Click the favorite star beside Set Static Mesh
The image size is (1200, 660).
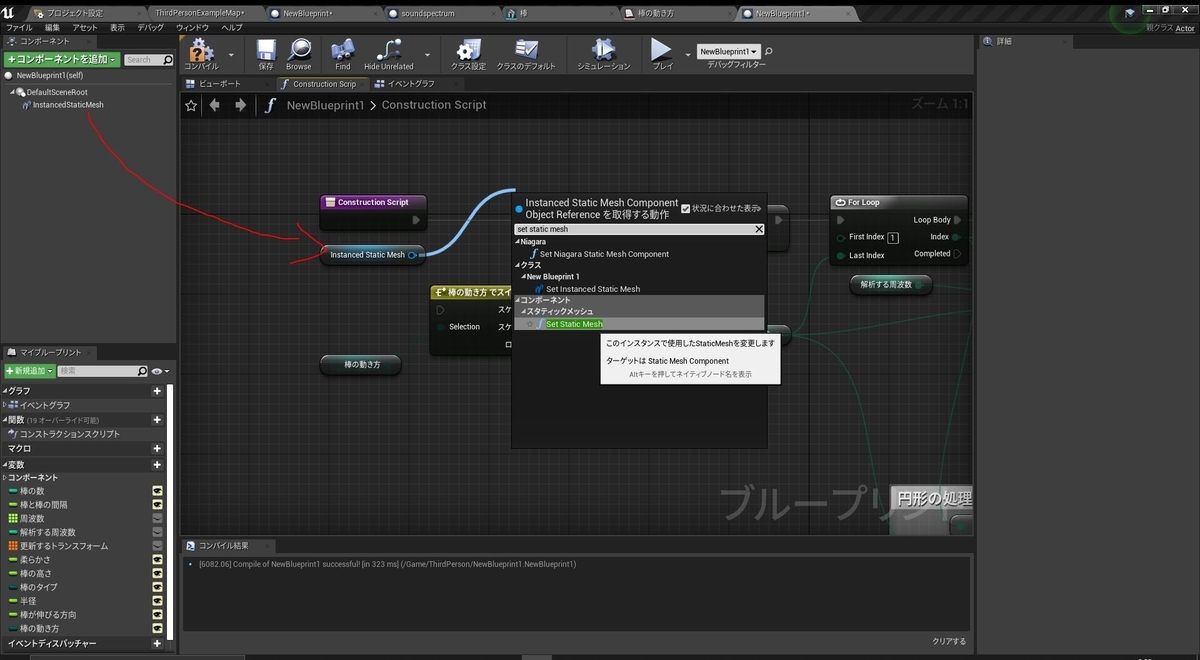coord(530,324)
